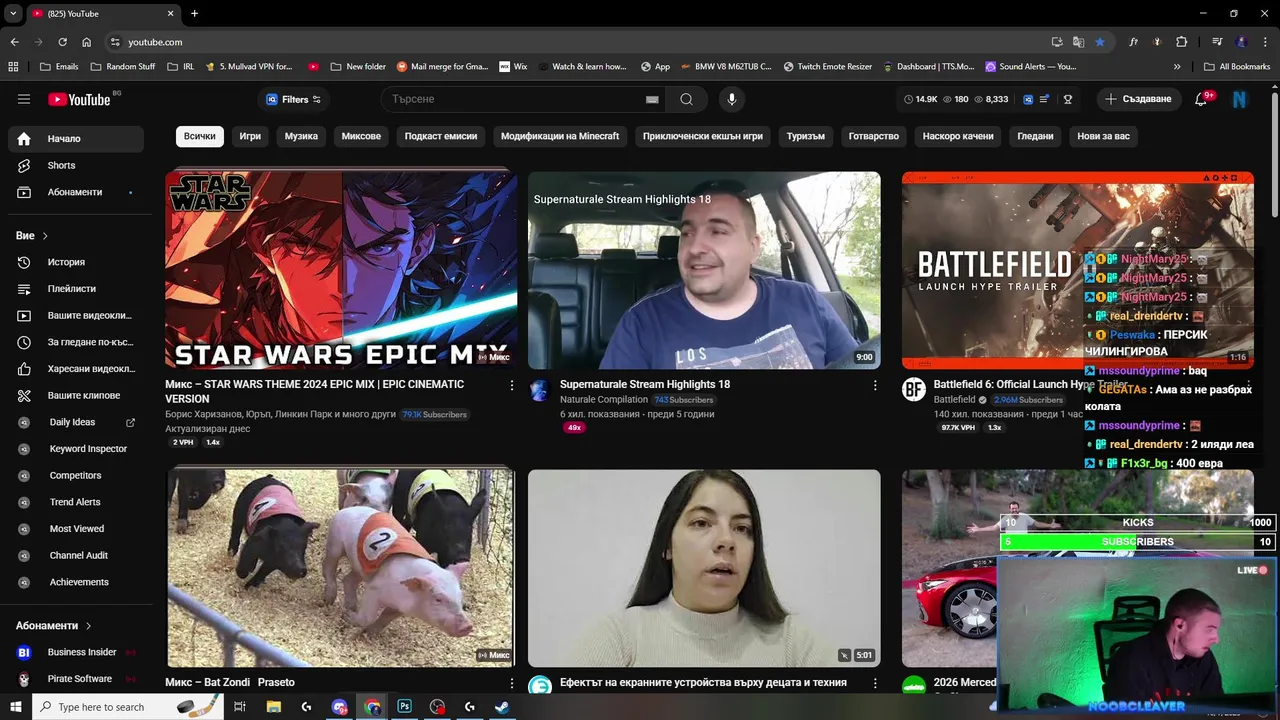Open Харесани видеоклипове in the sidebar

[x=76, y=369]
